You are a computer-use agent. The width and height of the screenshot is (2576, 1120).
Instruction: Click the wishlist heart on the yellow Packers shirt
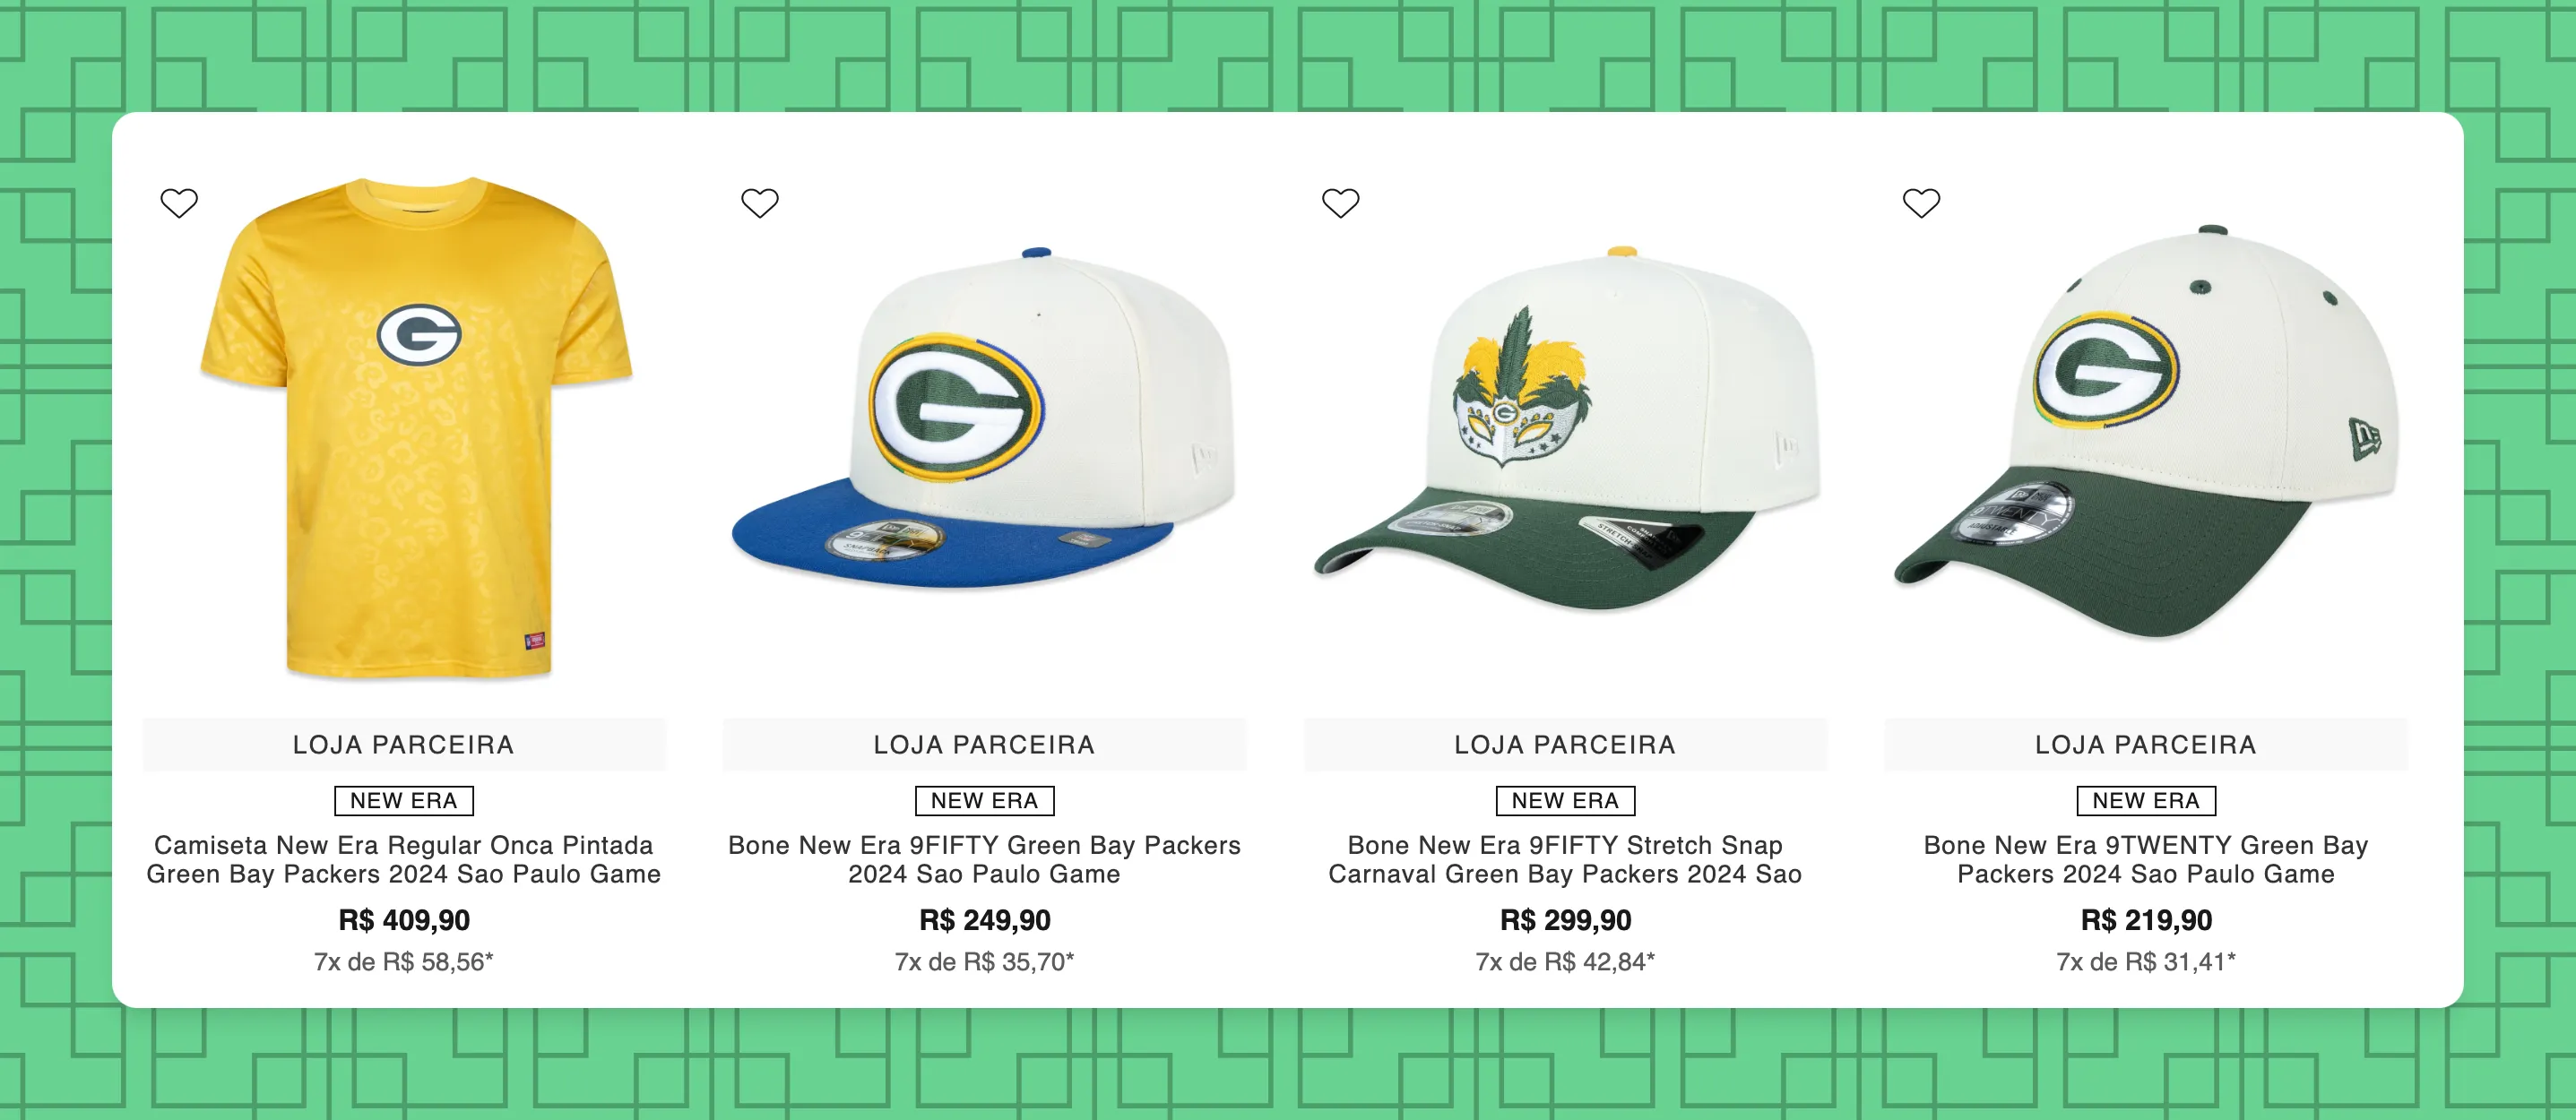coord(180,202)
